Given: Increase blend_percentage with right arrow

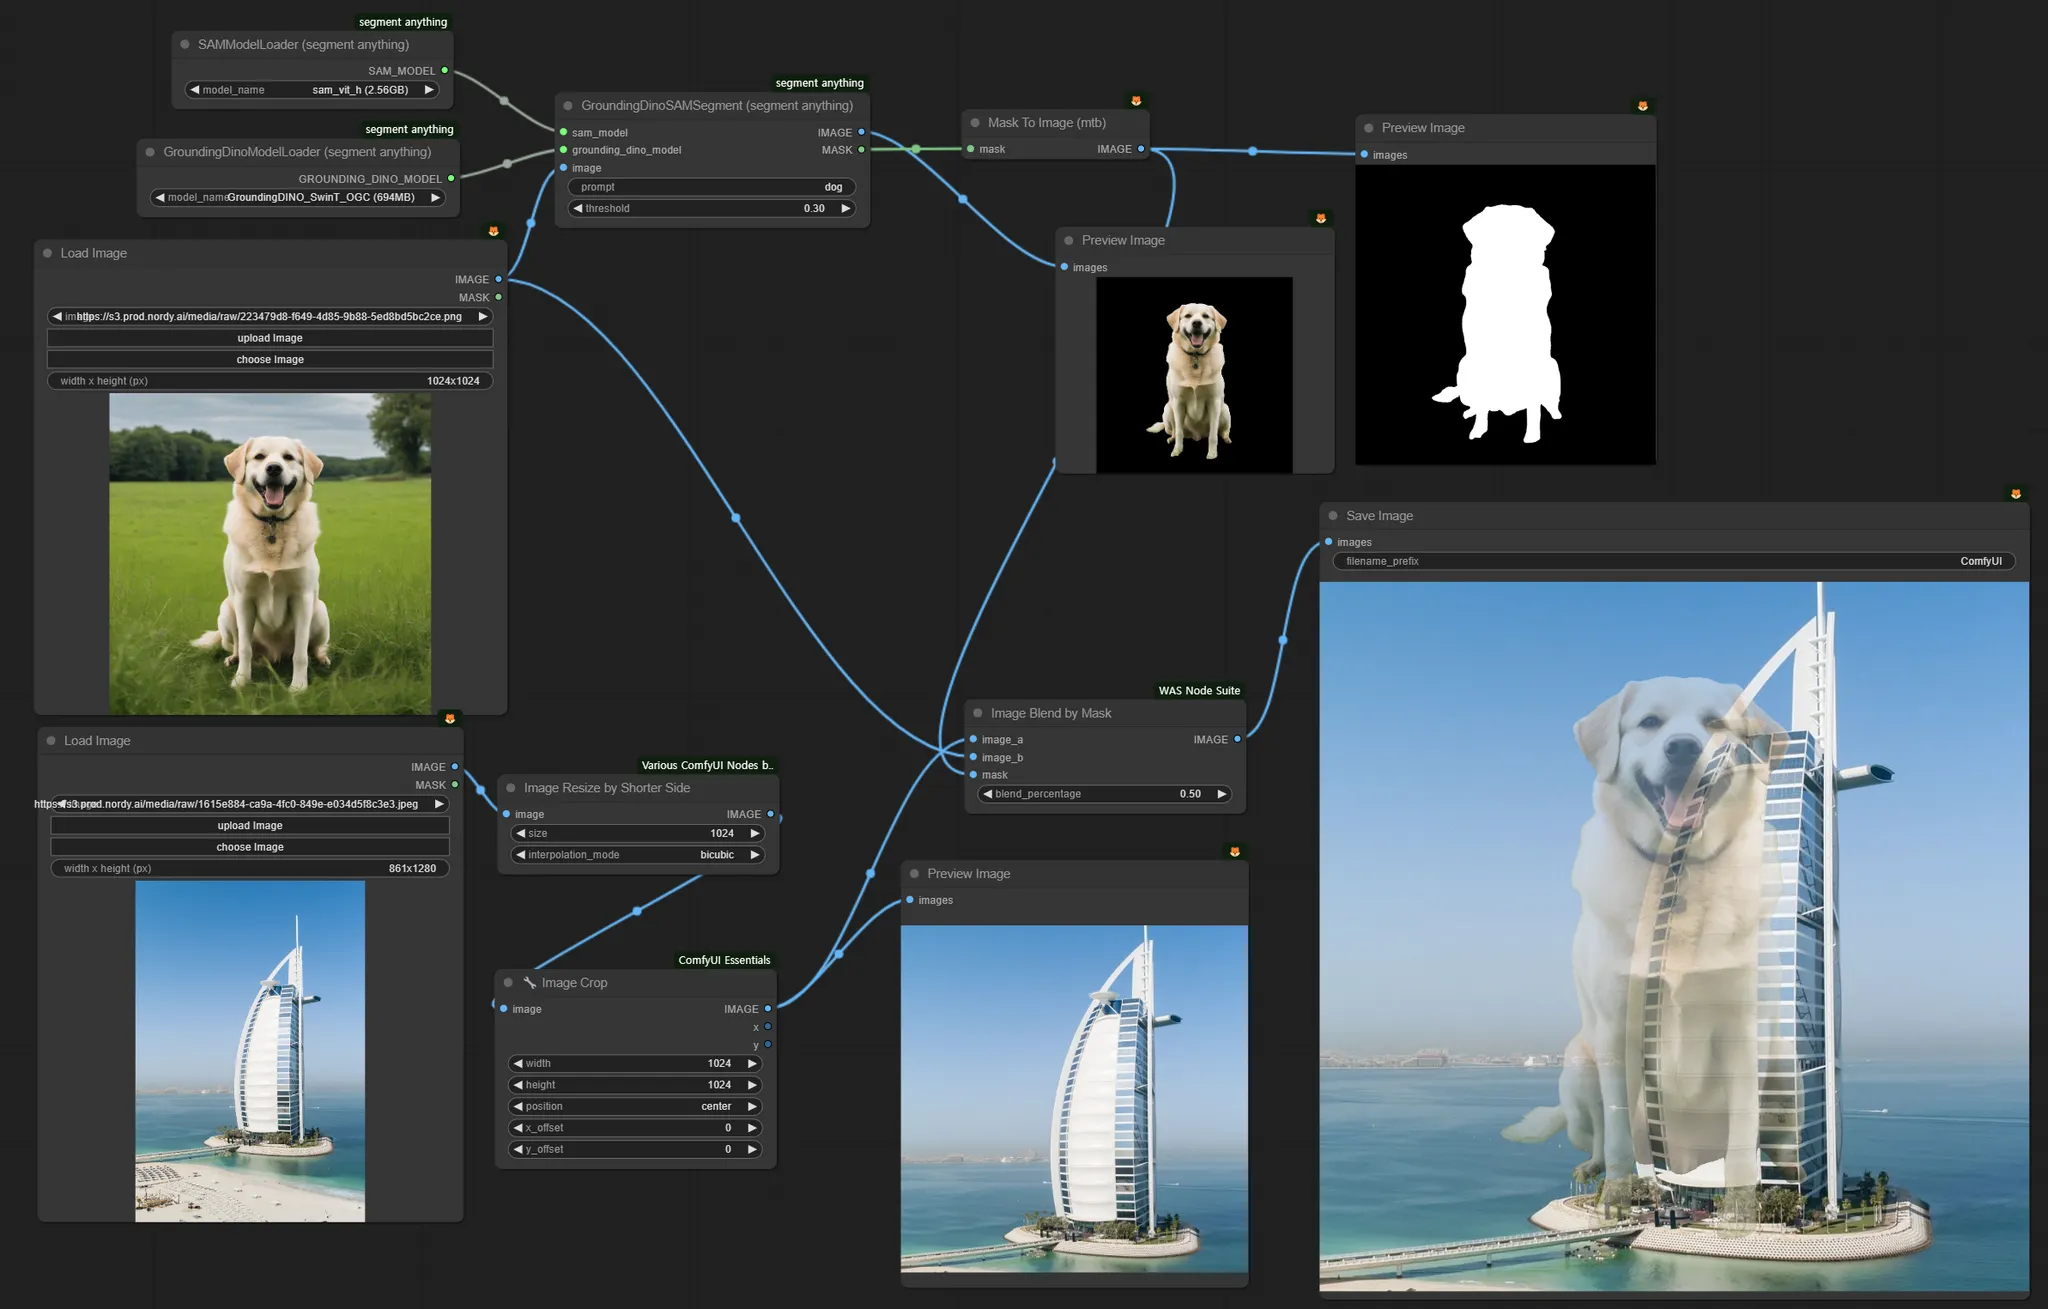Looking at the screenshot, I should click(x=1221, y=794).
